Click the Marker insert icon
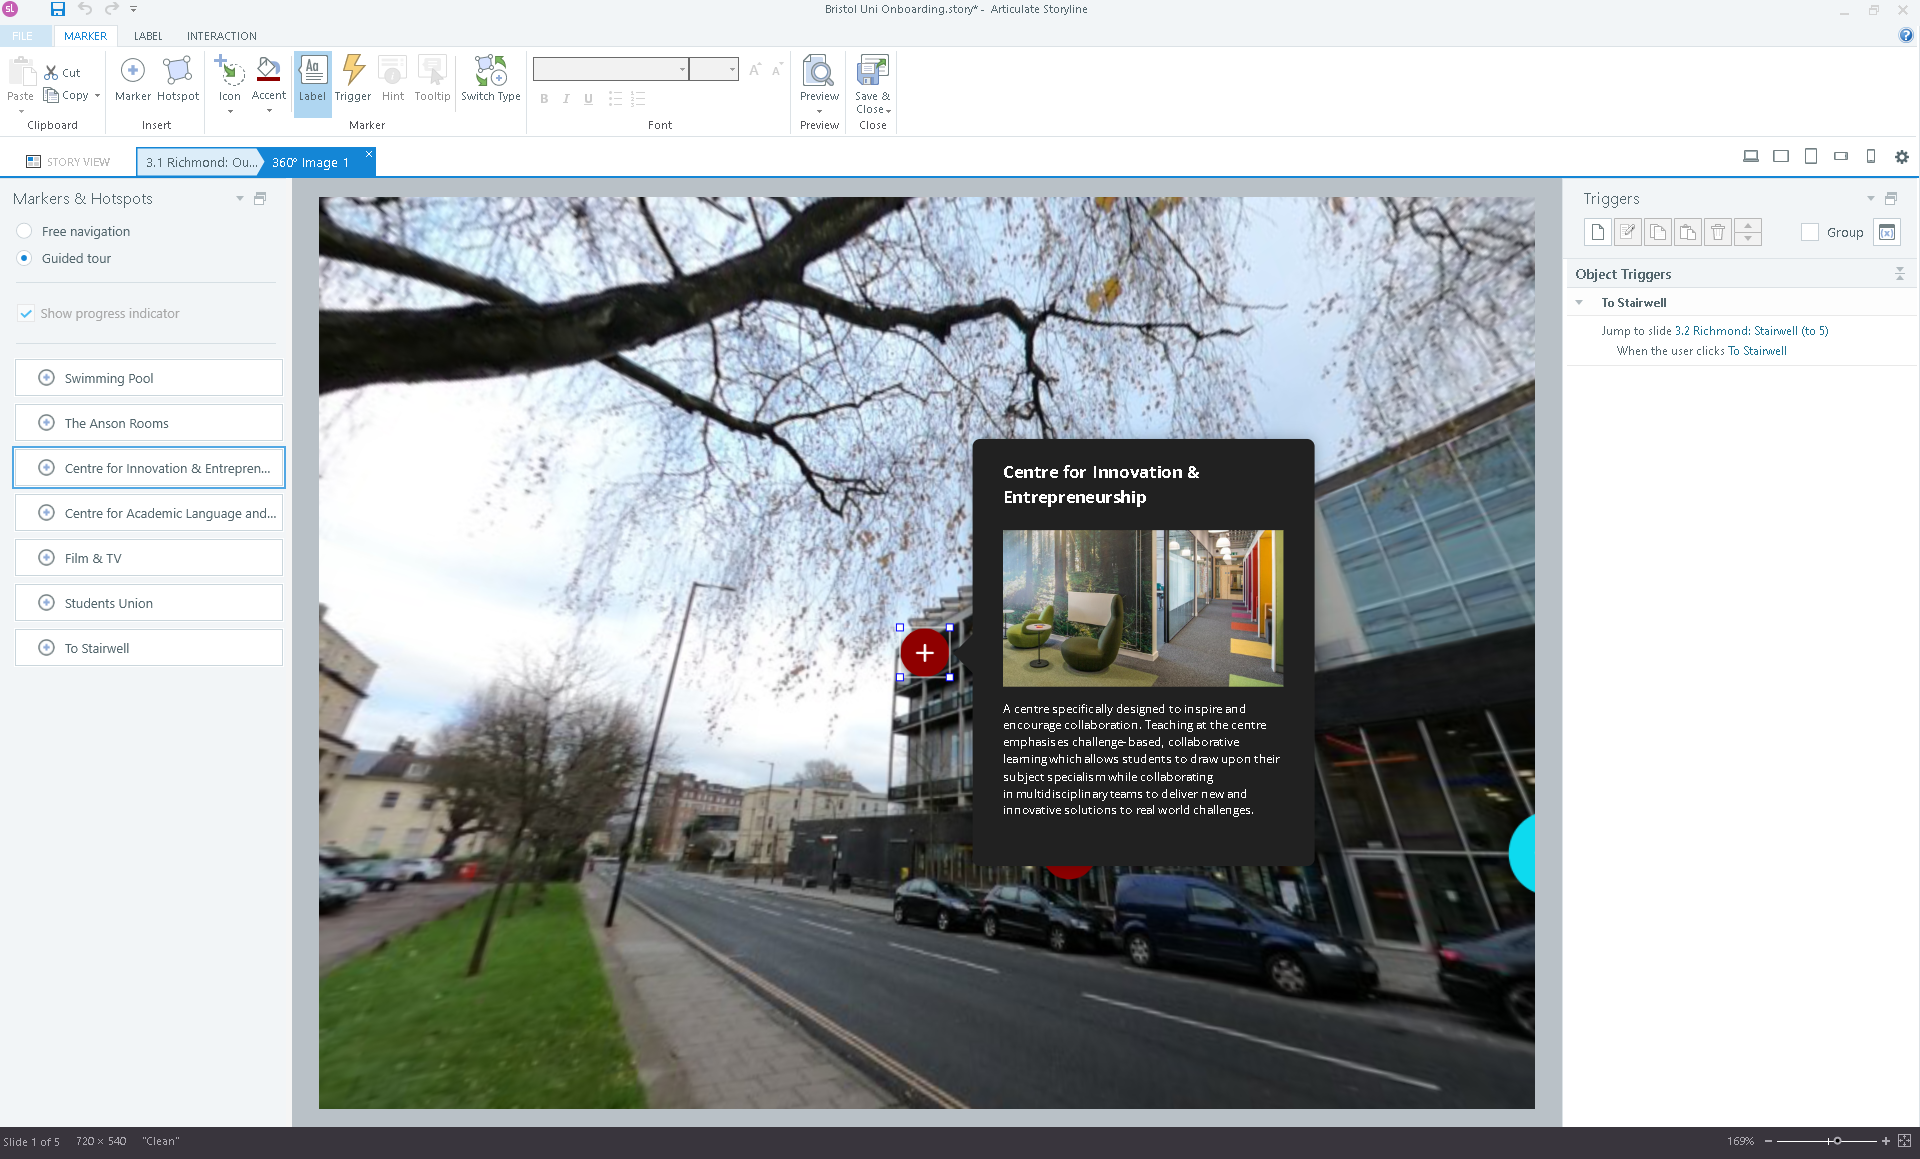Image resolution: width=1920 pixels, height=1159 pixels. [132, 79]
